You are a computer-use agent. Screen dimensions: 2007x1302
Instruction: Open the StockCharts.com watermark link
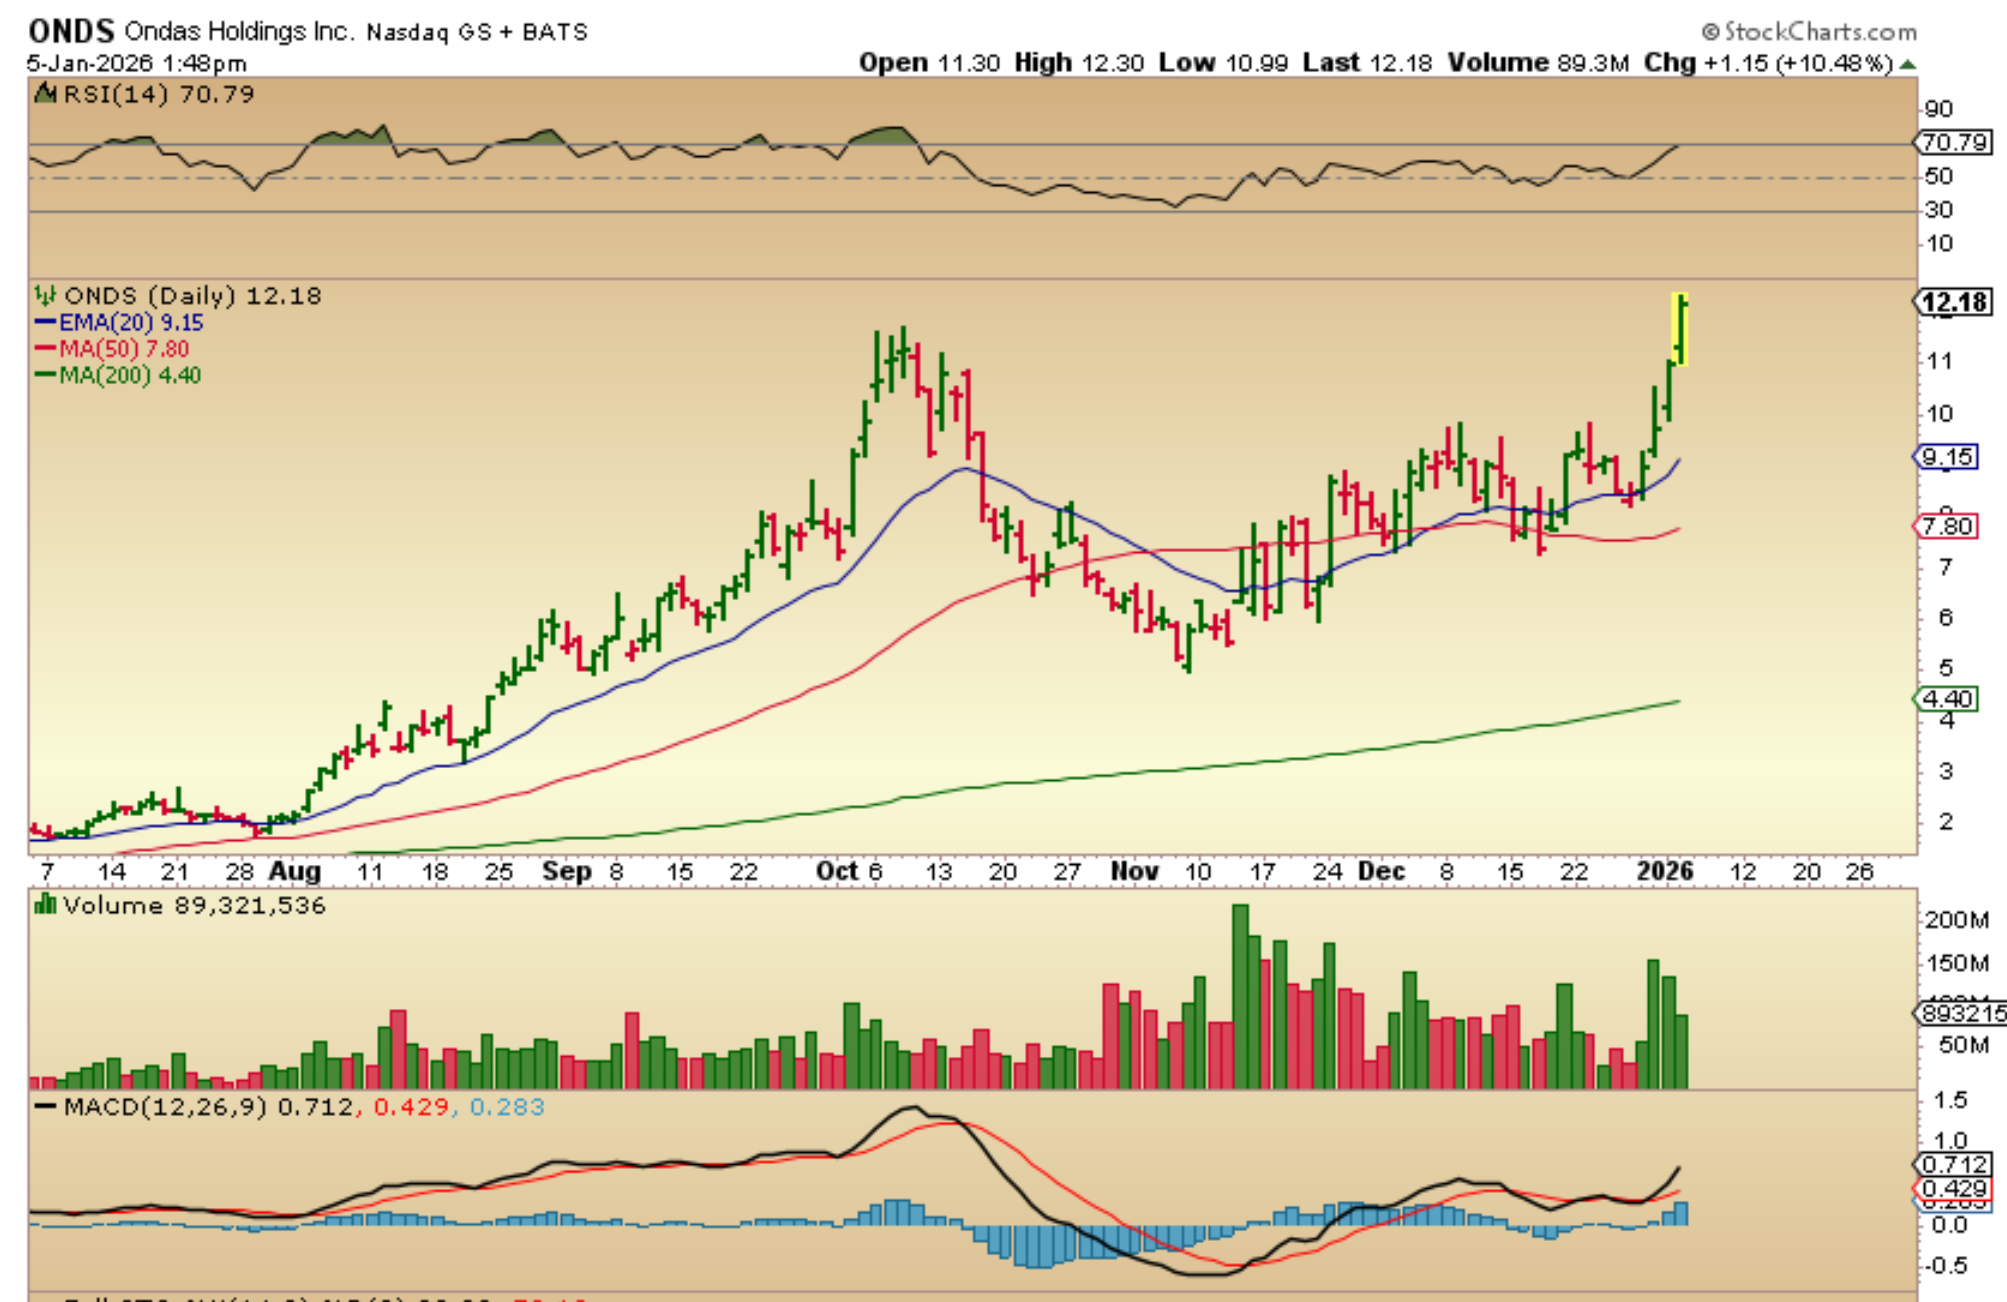pyautogui.click(x=1808, y=32)
